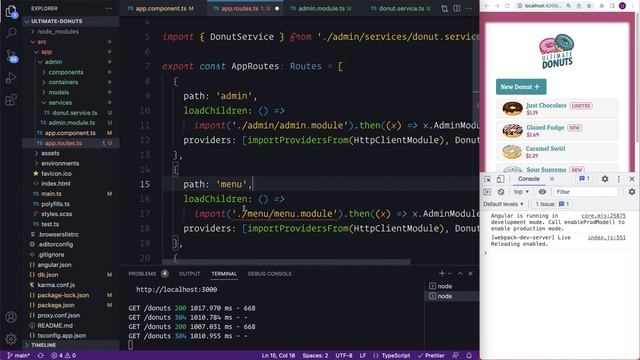
Task: Clear the console with the block icon
Action: (x=501, y=192)
